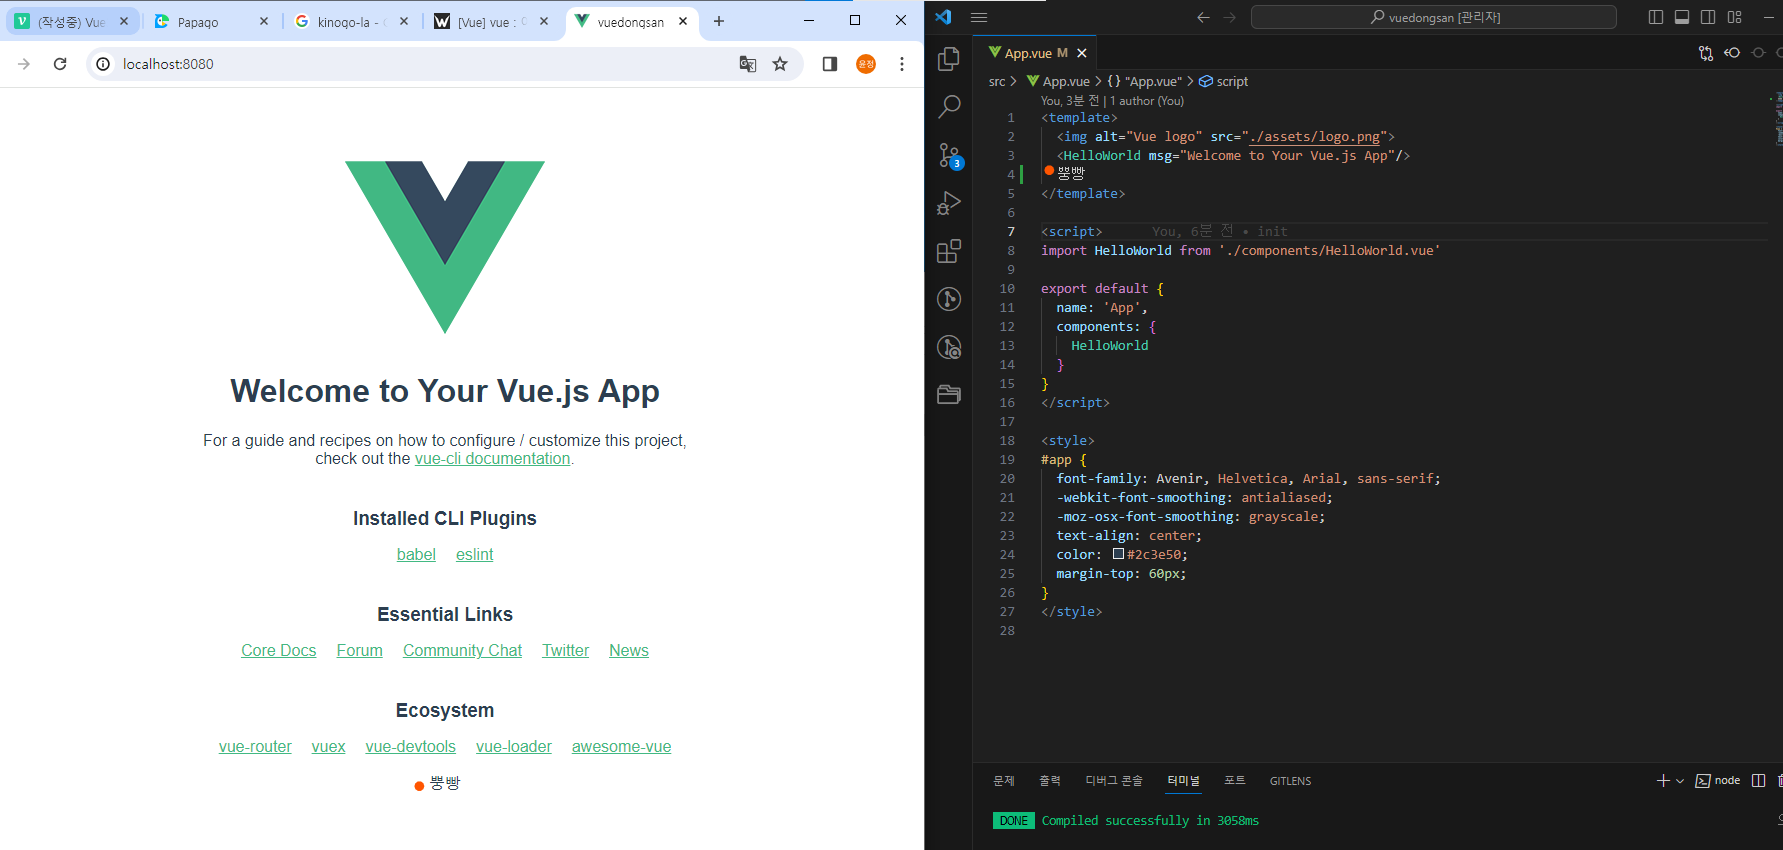
Task: Customize layout from title bar
Action: click(1735, 17)
